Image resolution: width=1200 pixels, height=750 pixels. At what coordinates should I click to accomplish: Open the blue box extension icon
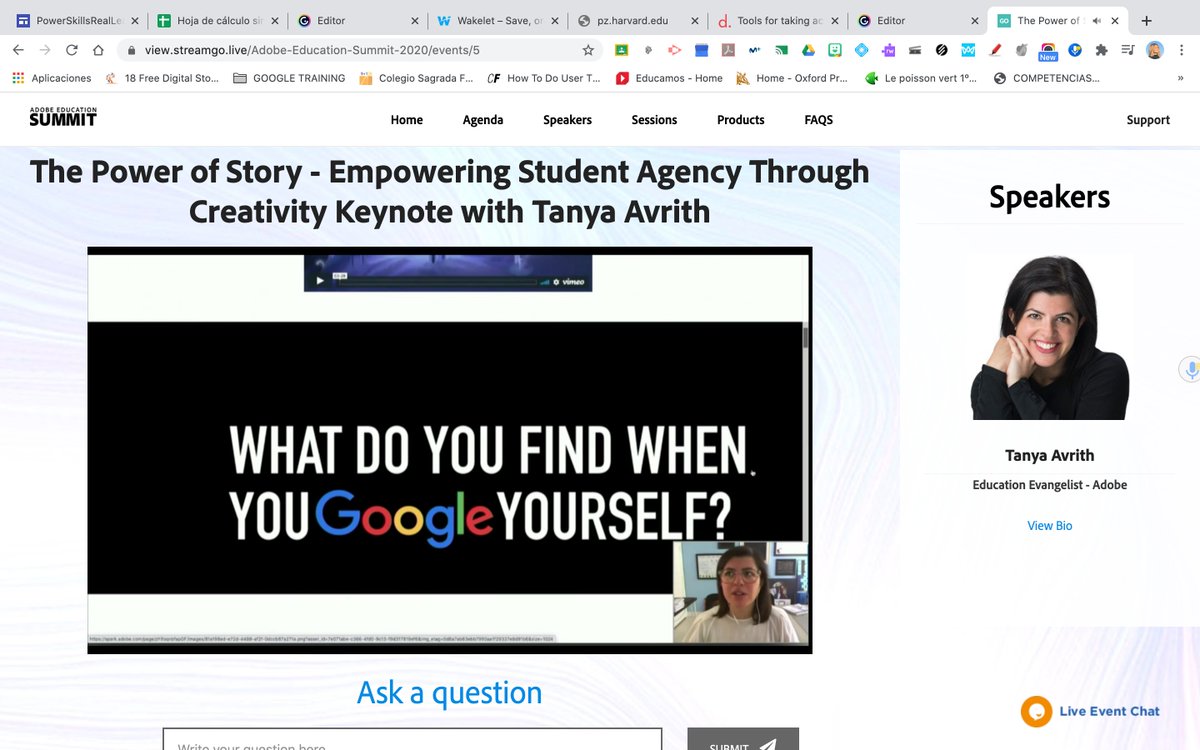coord(701,50)
